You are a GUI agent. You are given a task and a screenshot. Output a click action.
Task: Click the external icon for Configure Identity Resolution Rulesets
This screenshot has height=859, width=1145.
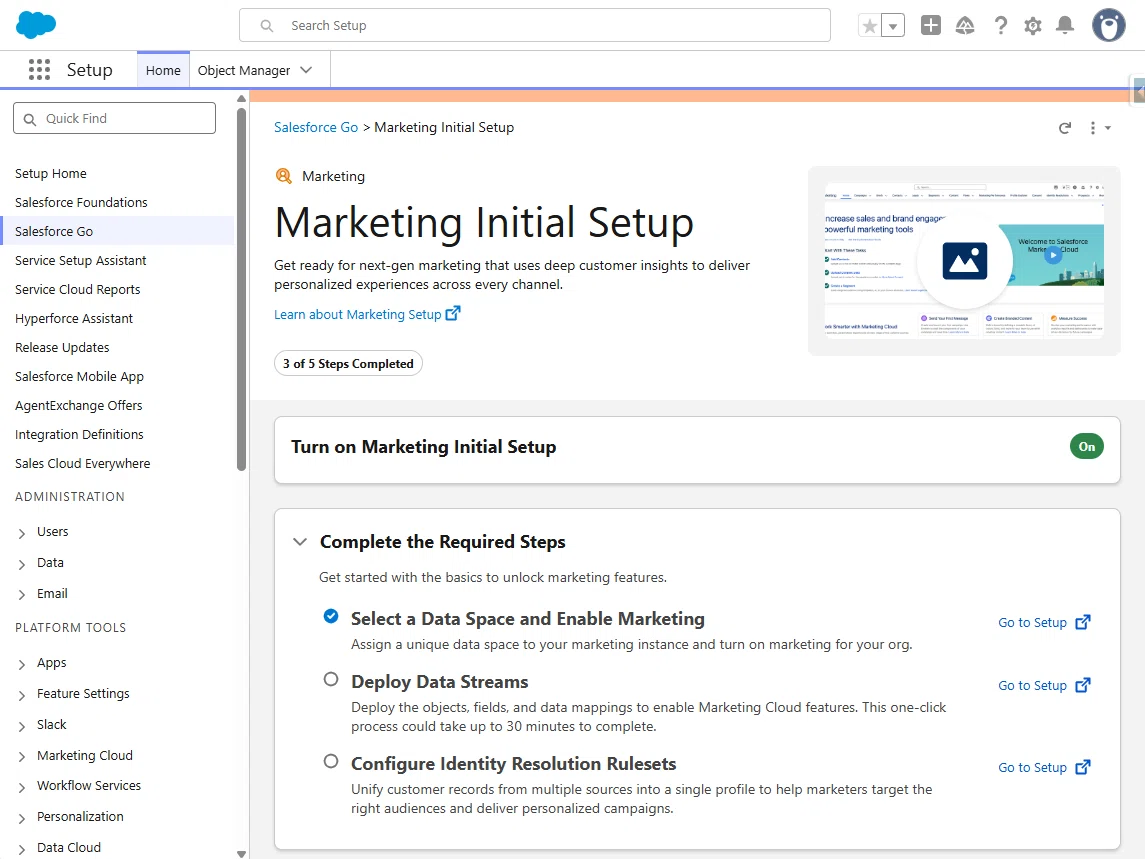(1083, 767)
